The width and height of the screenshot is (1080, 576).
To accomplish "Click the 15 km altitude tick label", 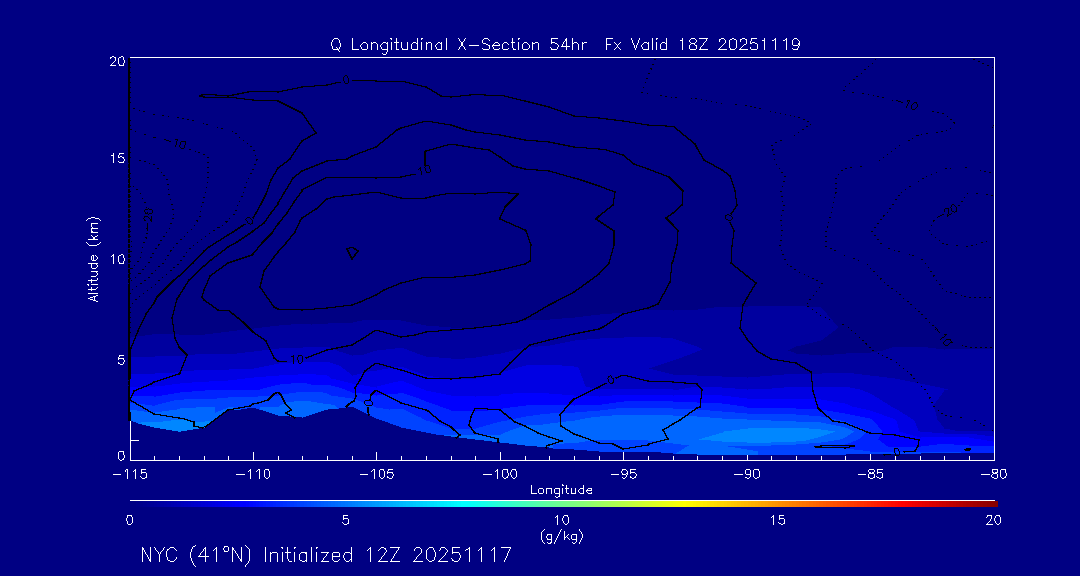I will click(114, 160).
